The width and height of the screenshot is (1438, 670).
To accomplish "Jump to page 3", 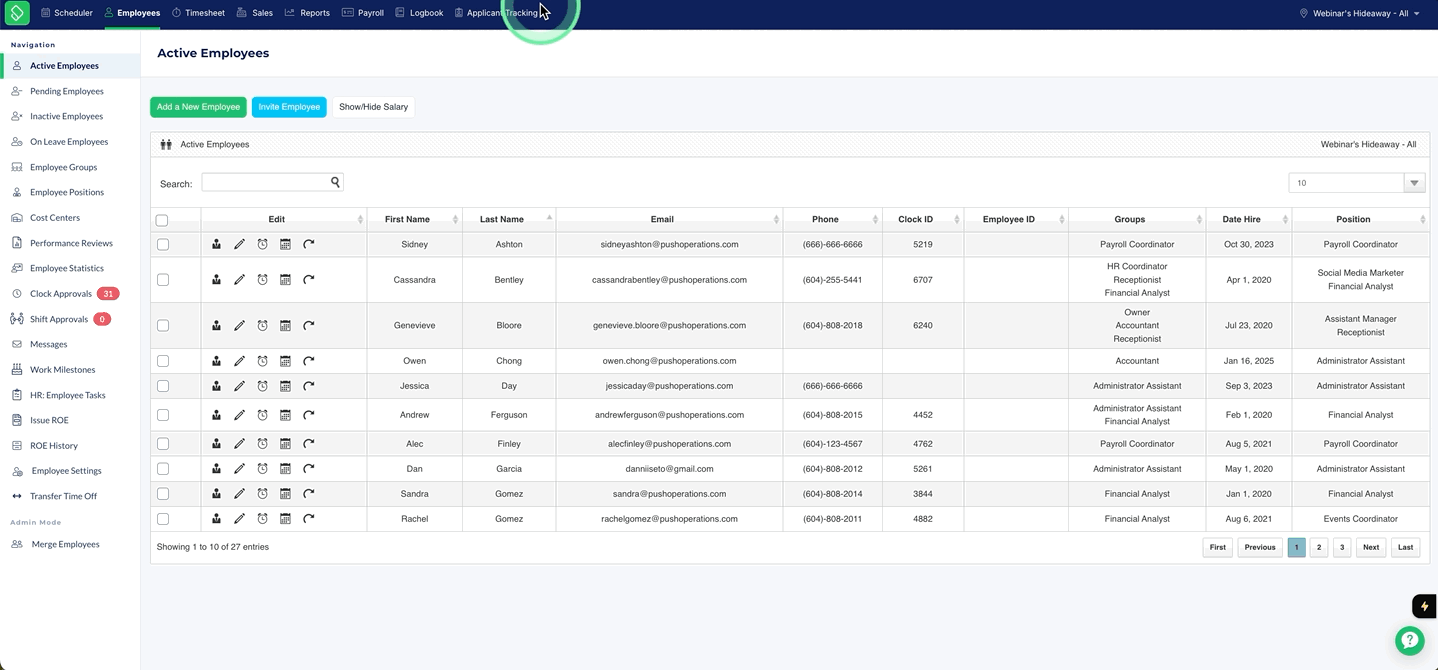I will pos(1342,547).
